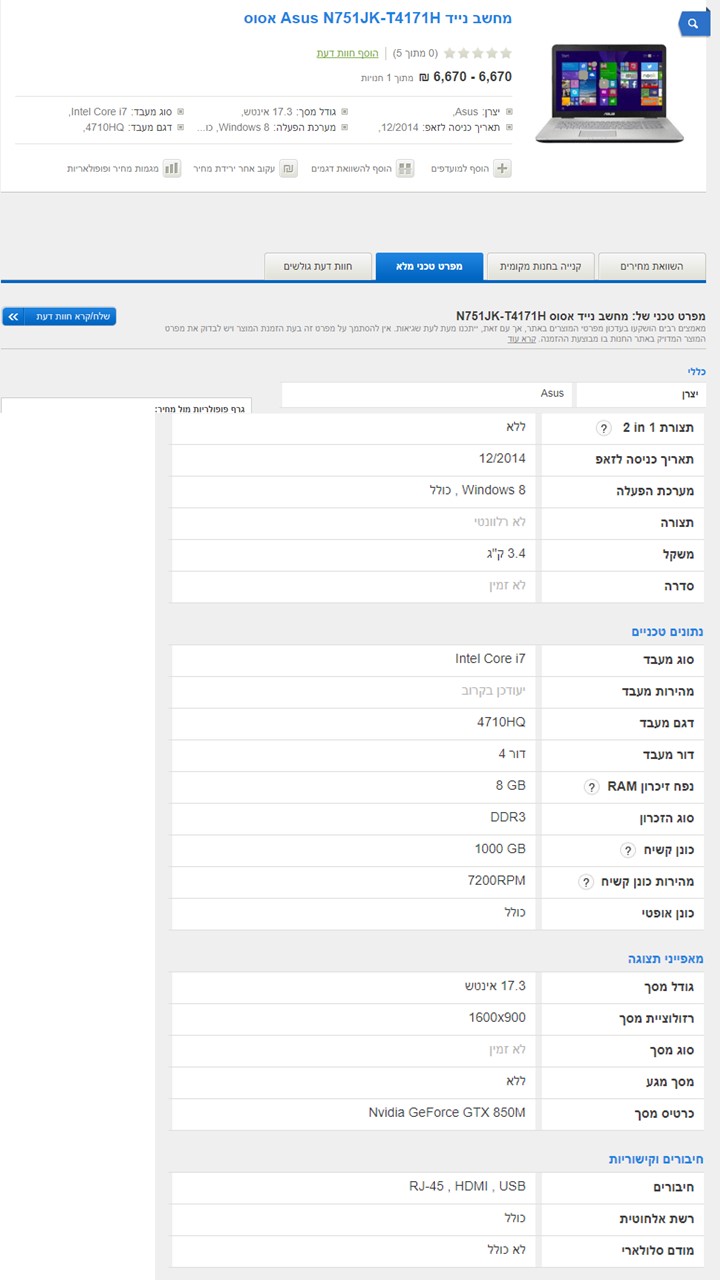Click the 'מתוך 1 חנויות' text
The image size is (720, 1280).
point(387,77)
